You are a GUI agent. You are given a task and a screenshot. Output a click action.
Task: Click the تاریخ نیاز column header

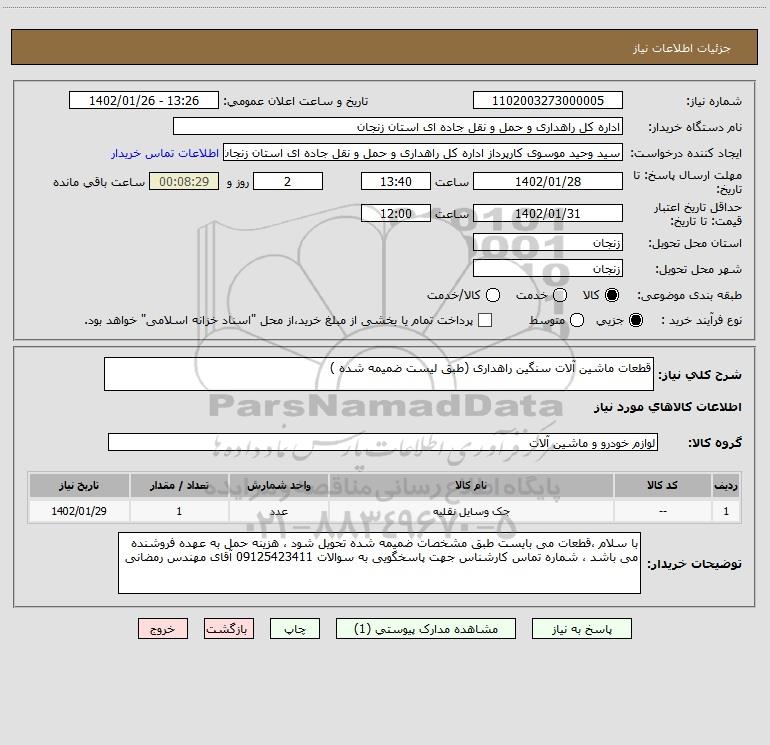click(79, 485)
